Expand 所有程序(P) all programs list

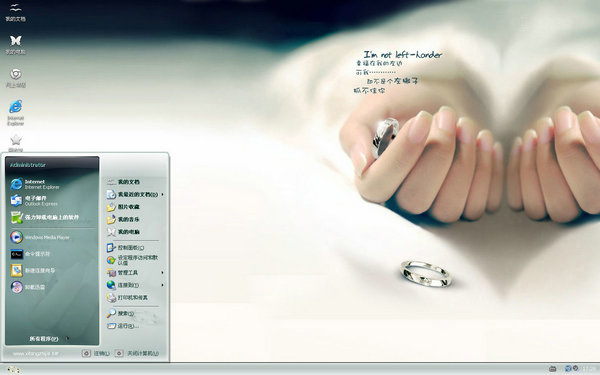(x=49, y=339)
